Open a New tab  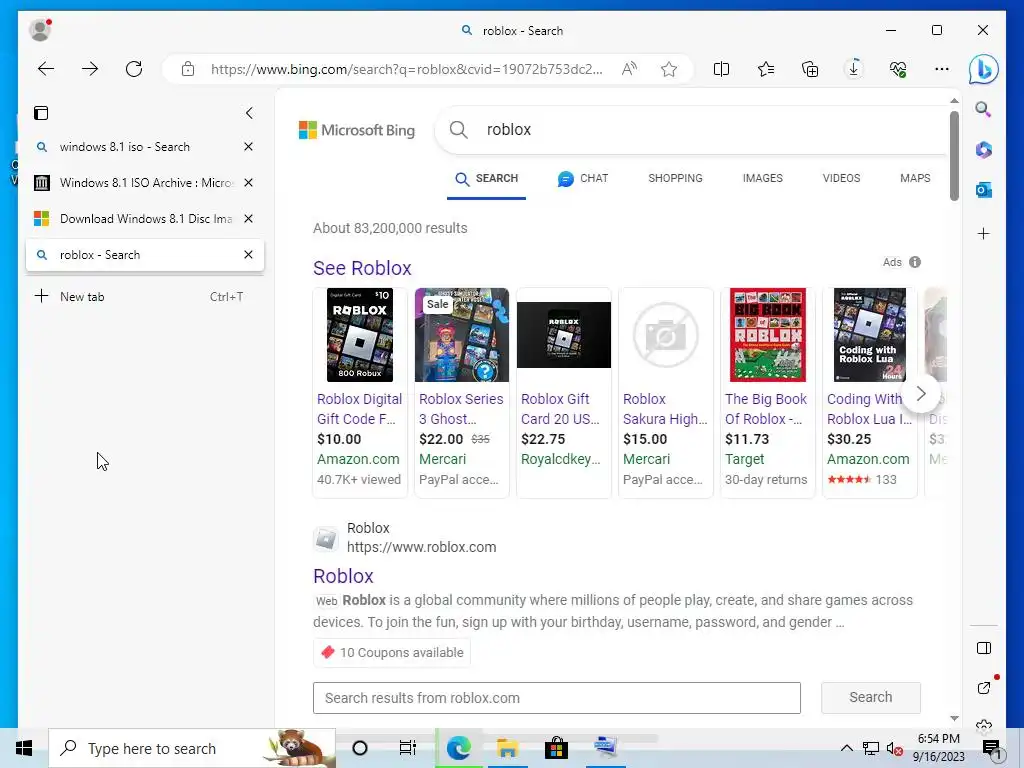145,296
